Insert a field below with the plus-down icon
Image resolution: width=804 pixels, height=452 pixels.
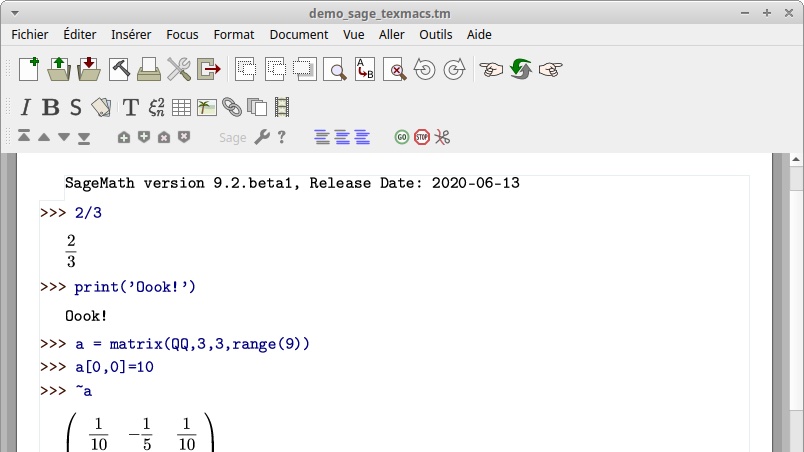[x=144, y=137]
